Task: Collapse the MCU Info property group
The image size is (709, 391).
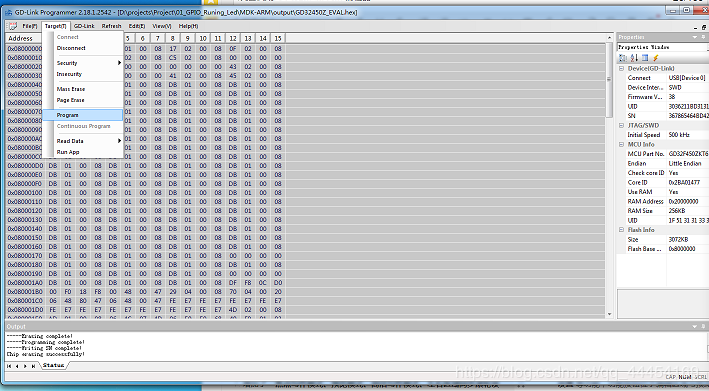Action: (621, 144)
